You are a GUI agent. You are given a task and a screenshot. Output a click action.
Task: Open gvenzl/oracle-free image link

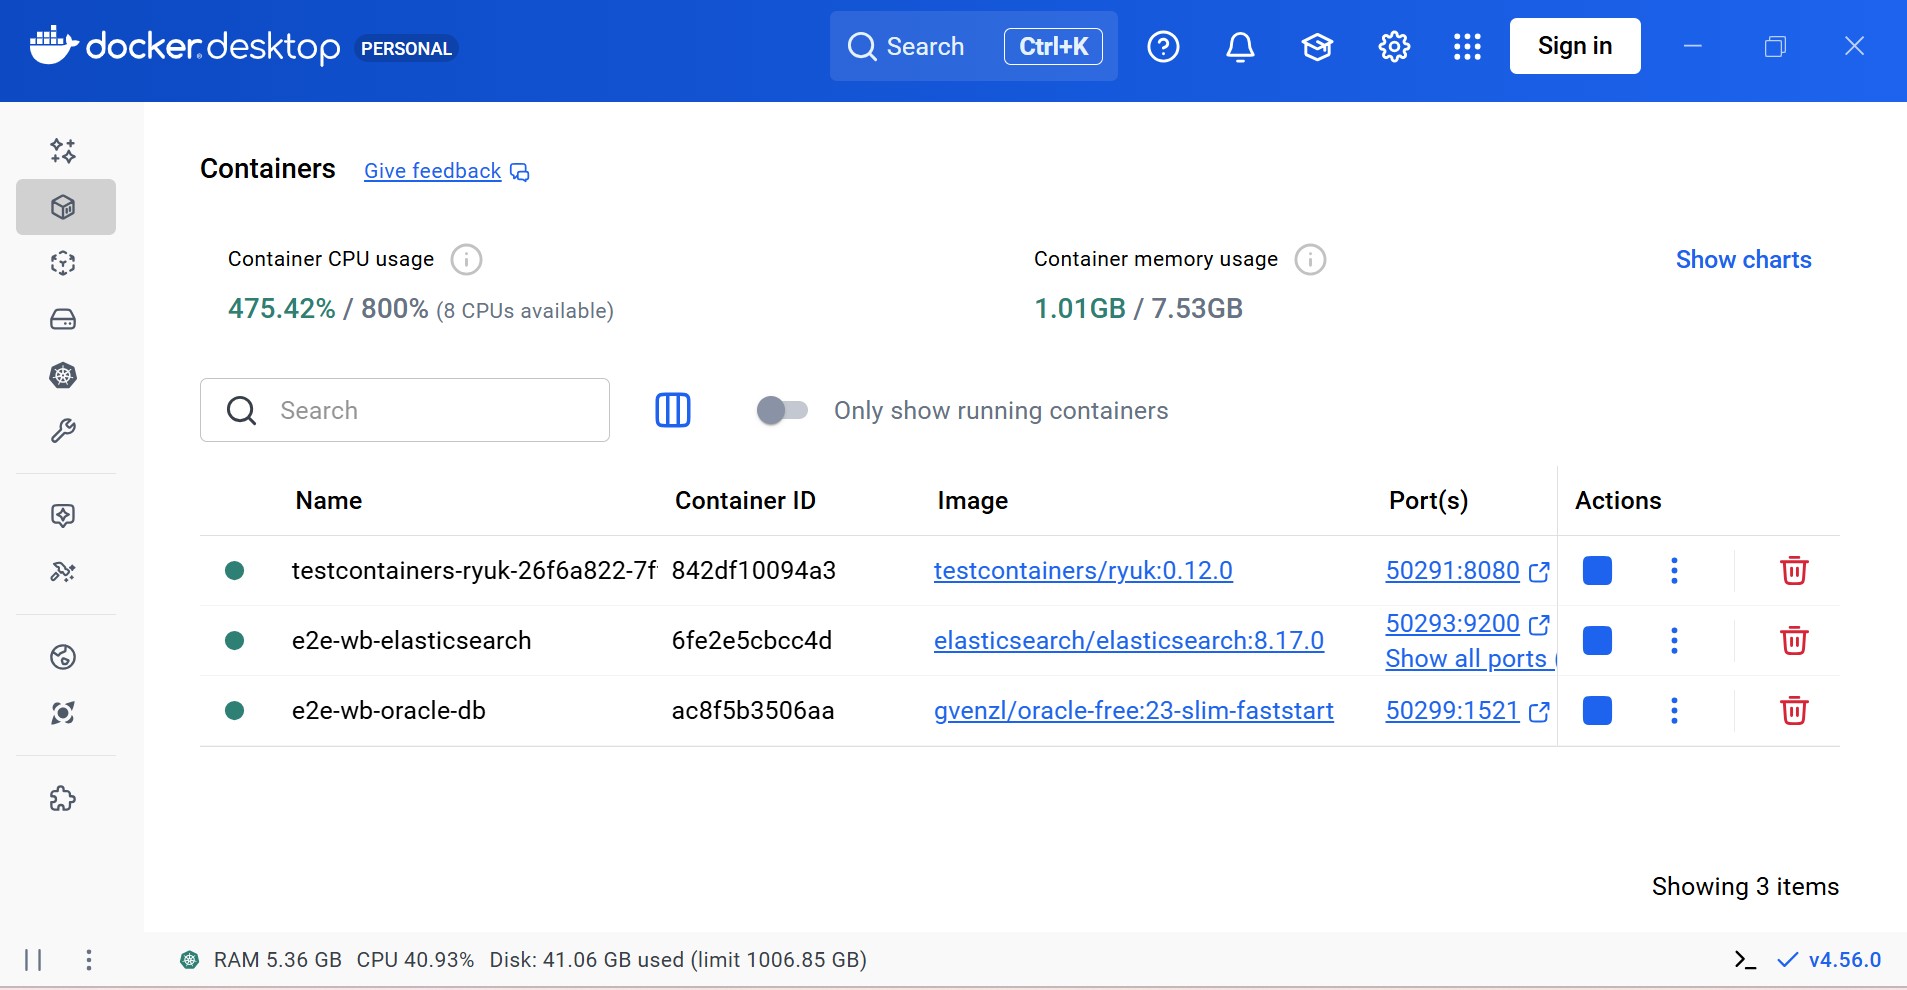pyautogui.click(x=1134, y=711)
